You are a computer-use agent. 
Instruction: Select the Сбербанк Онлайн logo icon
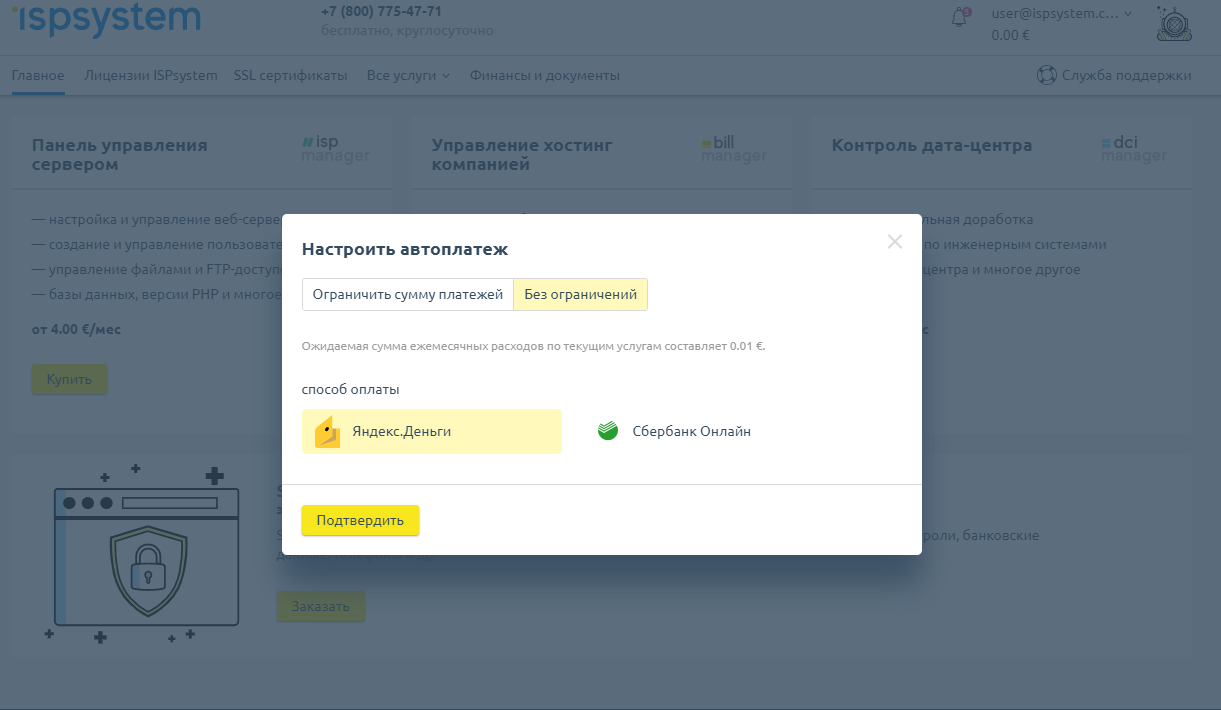(x=608, y=431)
